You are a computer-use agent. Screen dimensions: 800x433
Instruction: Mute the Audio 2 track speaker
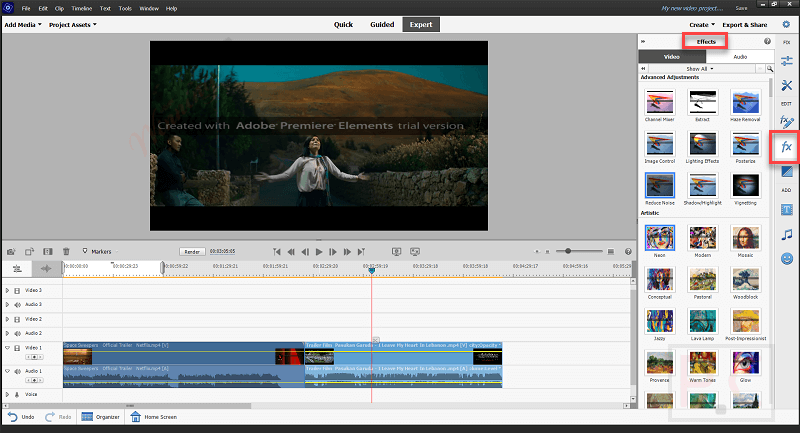tap(17, 334)
